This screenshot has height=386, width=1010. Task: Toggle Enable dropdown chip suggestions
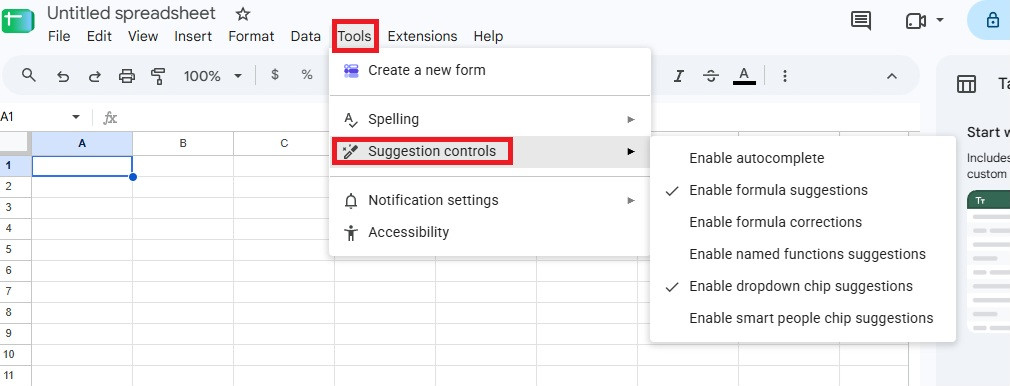point(803,286)
